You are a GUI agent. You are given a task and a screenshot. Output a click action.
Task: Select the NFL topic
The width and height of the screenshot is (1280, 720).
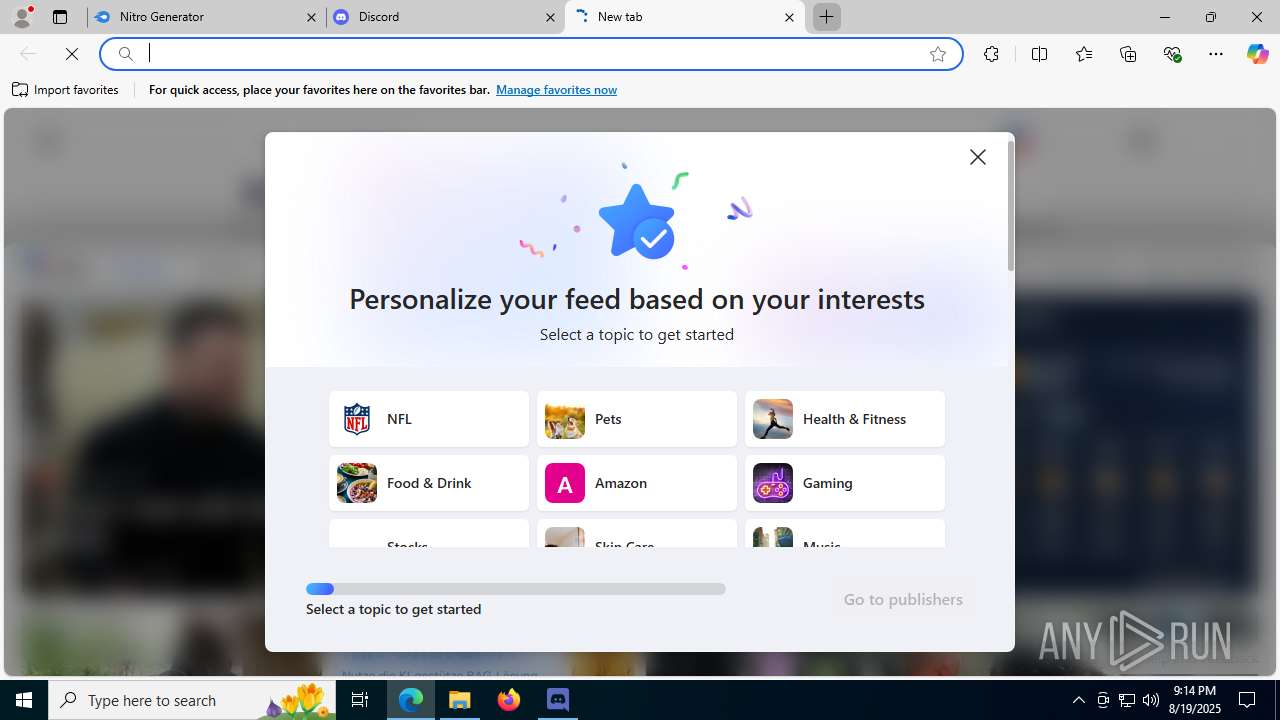pos(429,419)
